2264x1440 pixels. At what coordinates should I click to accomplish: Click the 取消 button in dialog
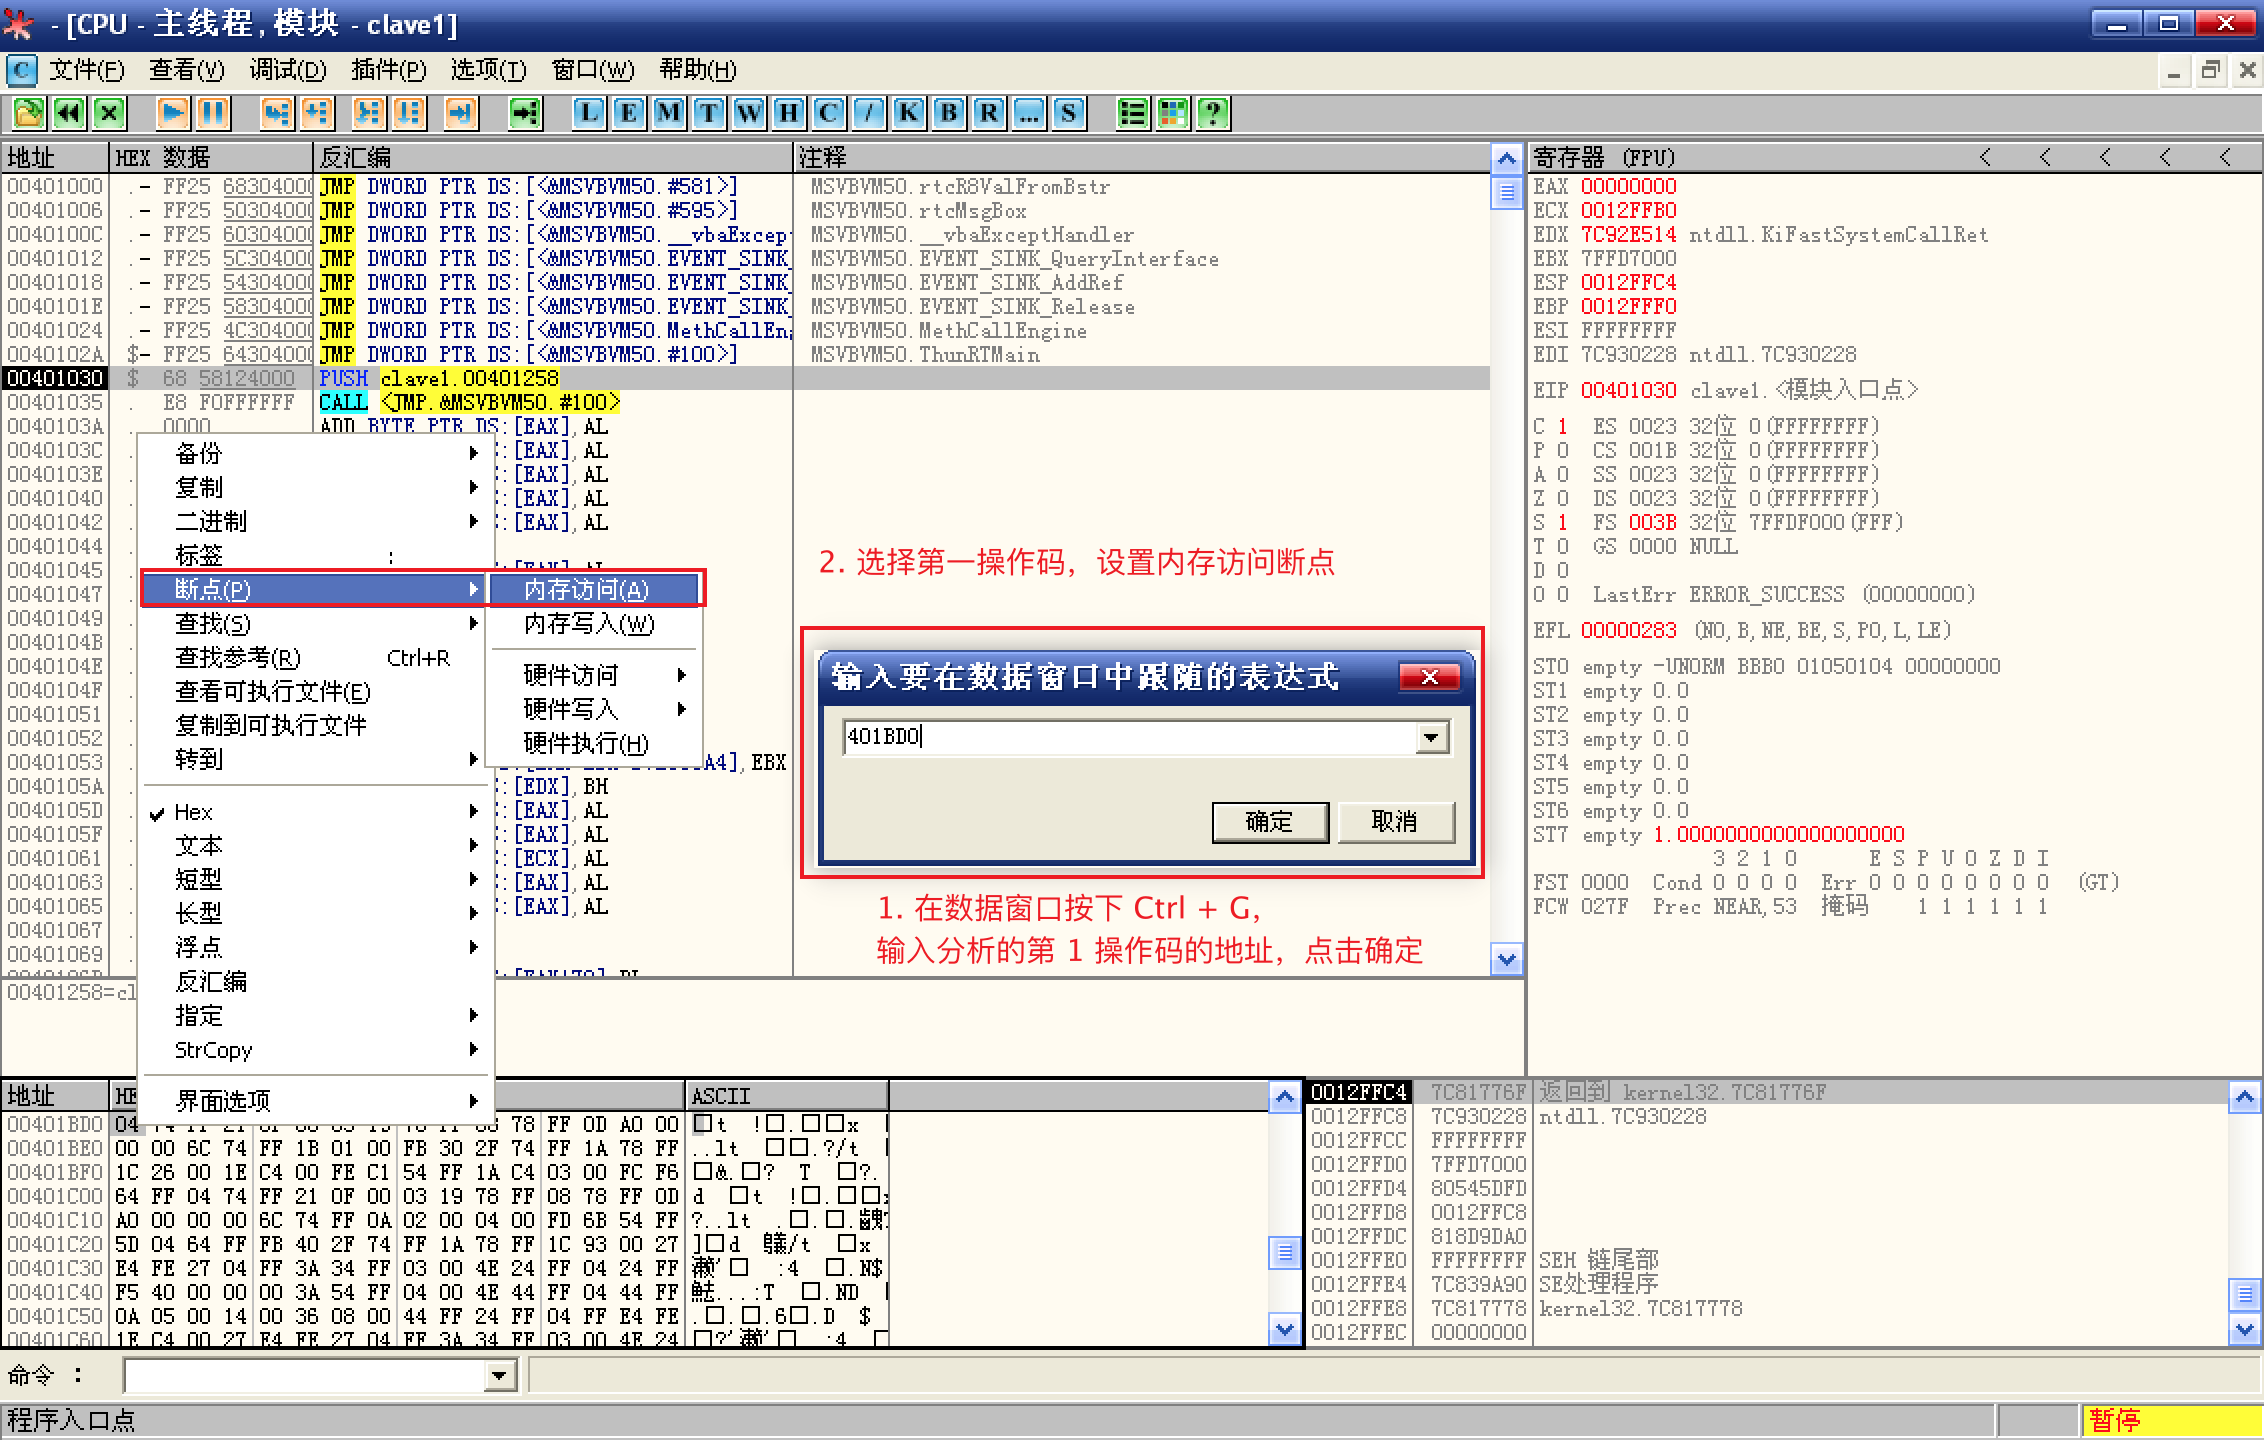point(1395,822)
